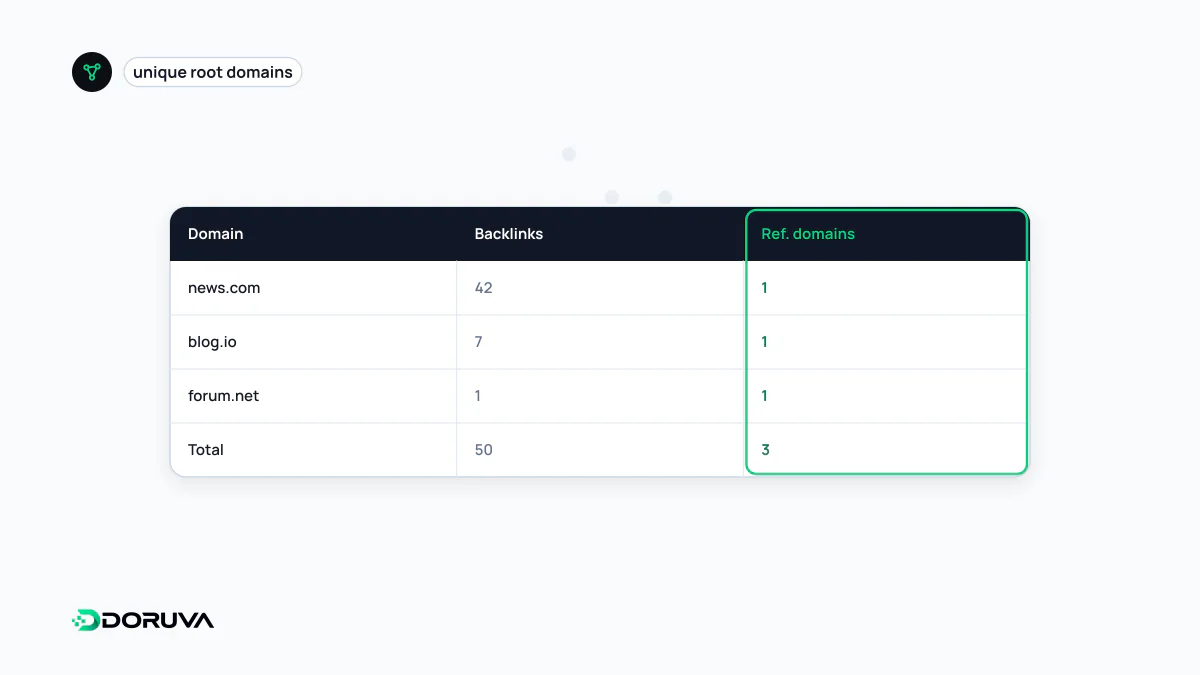Click the total Ref. domains value 3
The image size is (1200, 675).
click(x=765, y=450)
